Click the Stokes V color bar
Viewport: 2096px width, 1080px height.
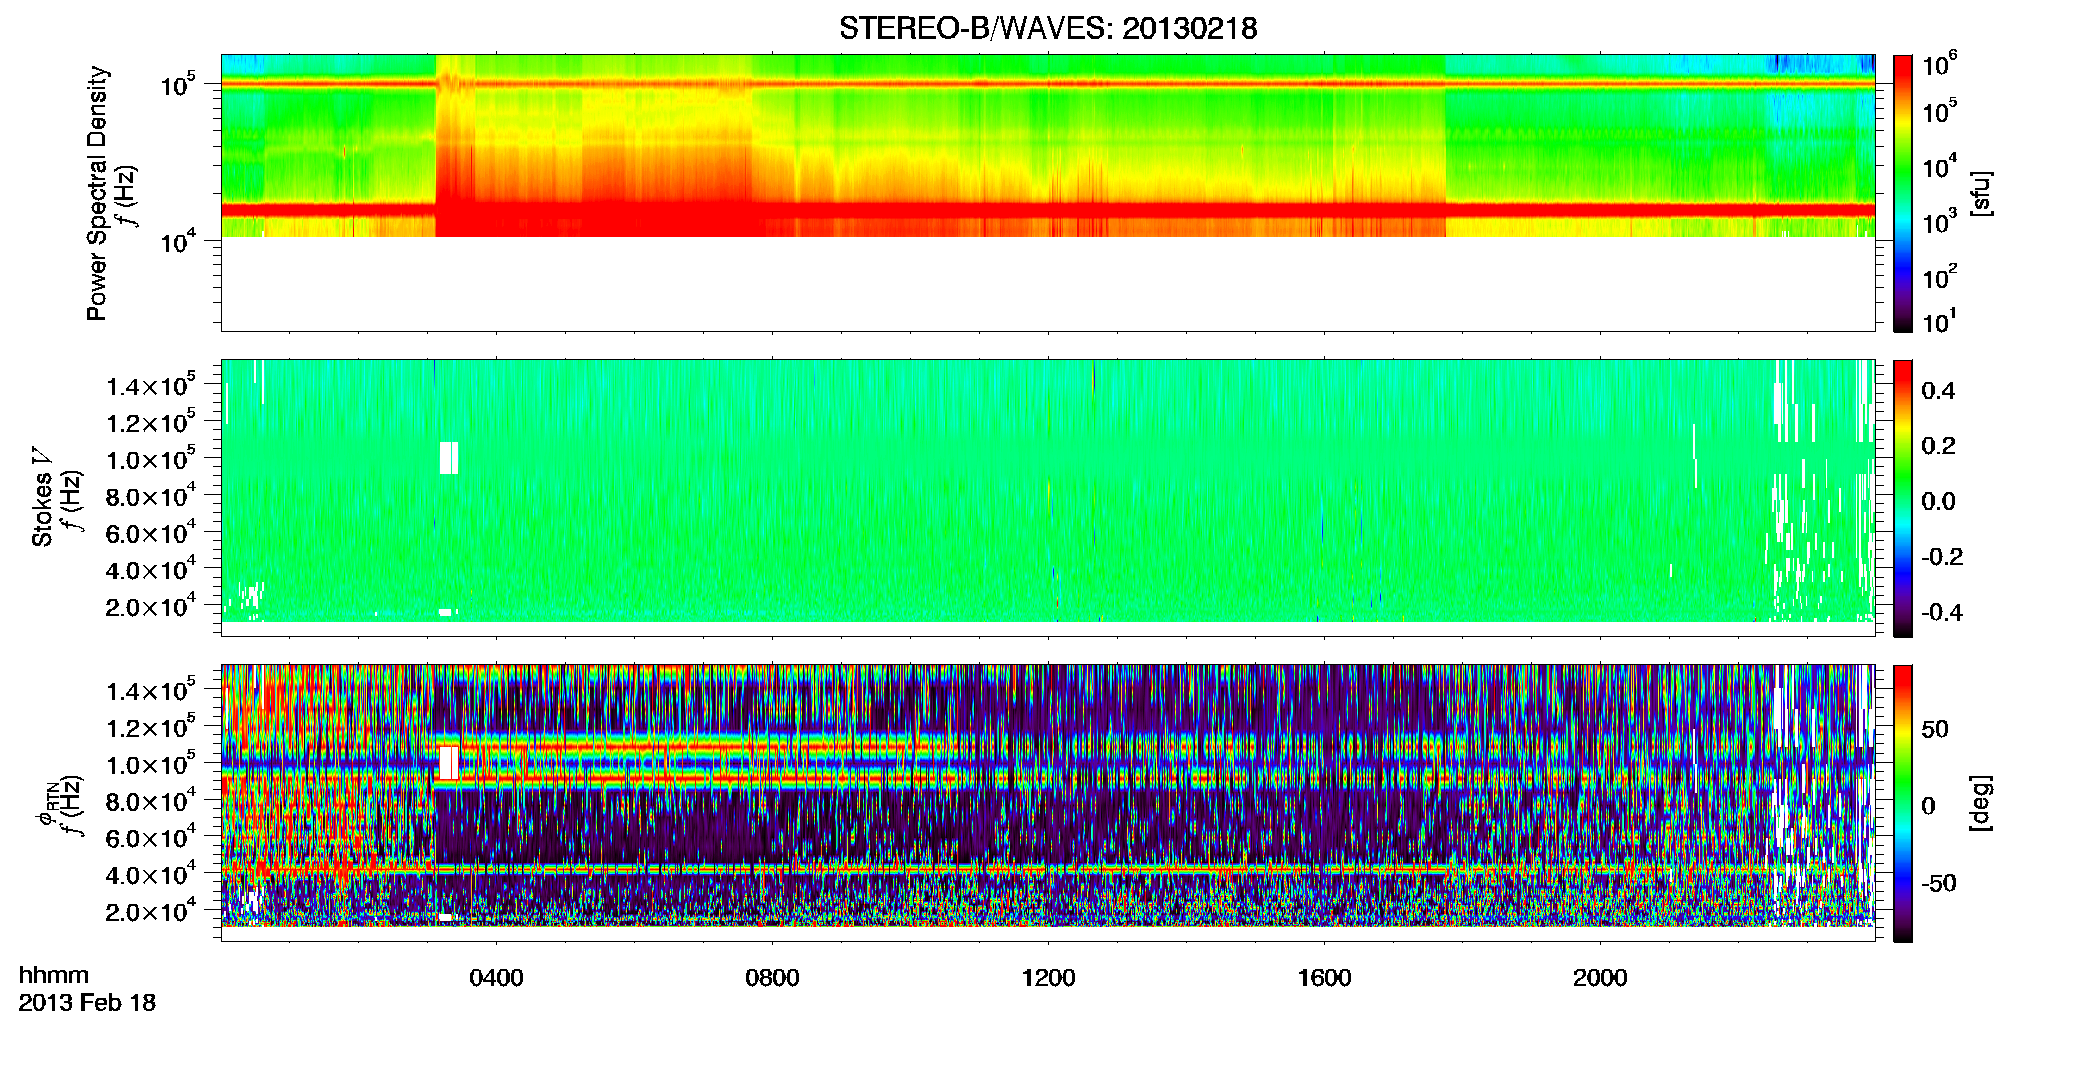pyautogui.click(x=1903, y=497)
